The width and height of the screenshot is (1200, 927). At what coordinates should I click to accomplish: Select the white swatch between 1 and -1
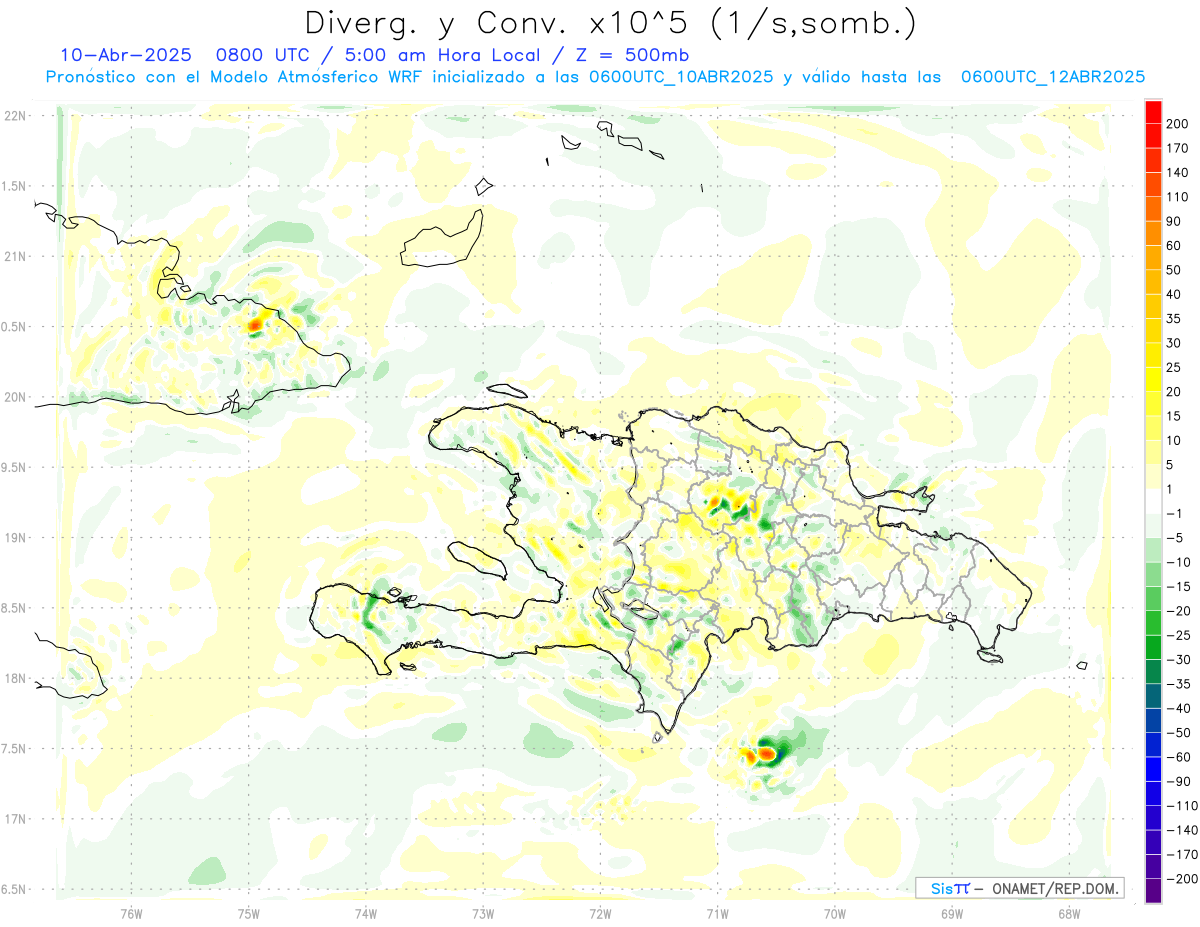1153,501
